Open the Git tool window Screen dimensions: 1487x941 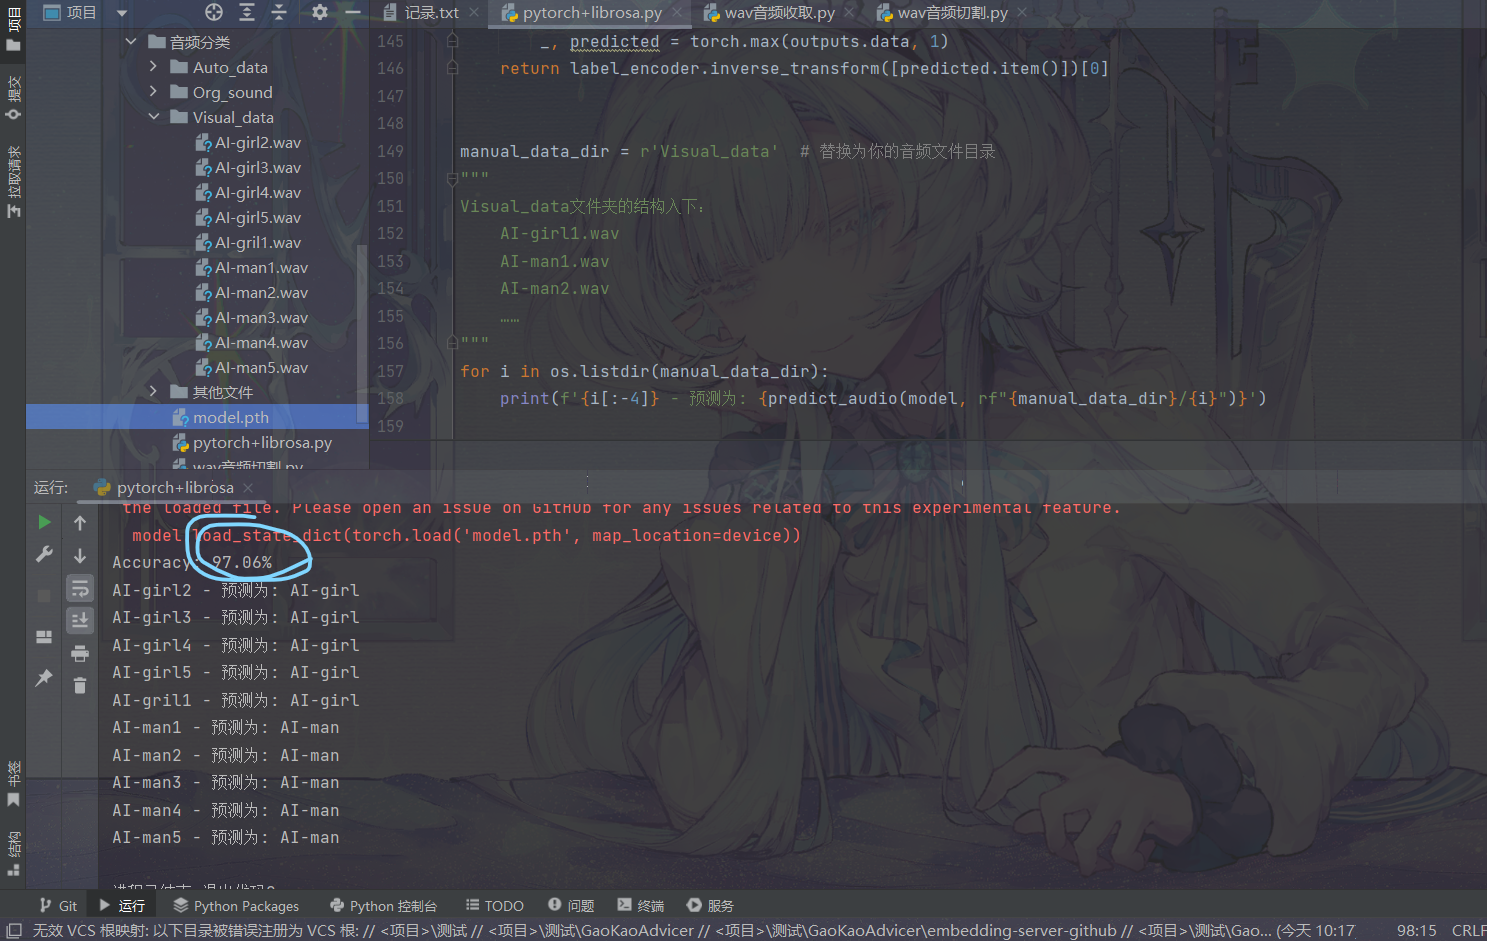(x=58, y=905)
